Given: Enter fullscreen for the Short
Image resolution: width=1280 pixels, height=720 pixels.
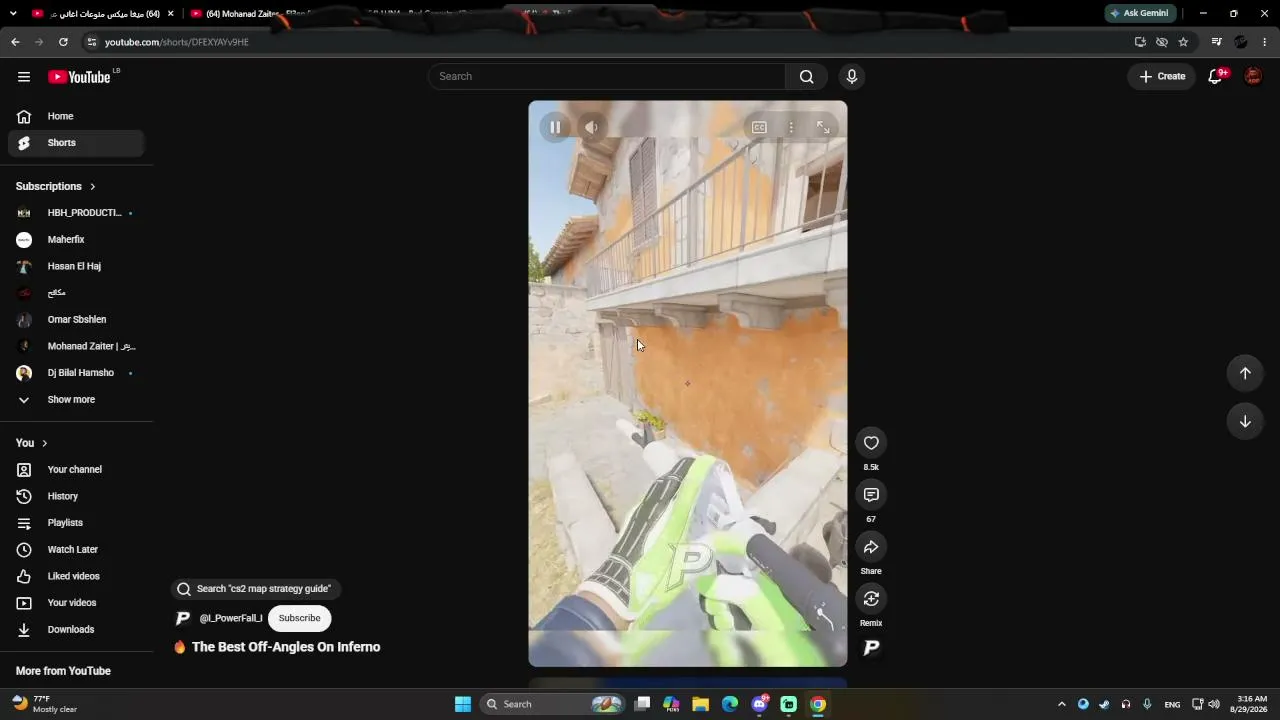Looking at the screenshot, I should coord(823,127).
